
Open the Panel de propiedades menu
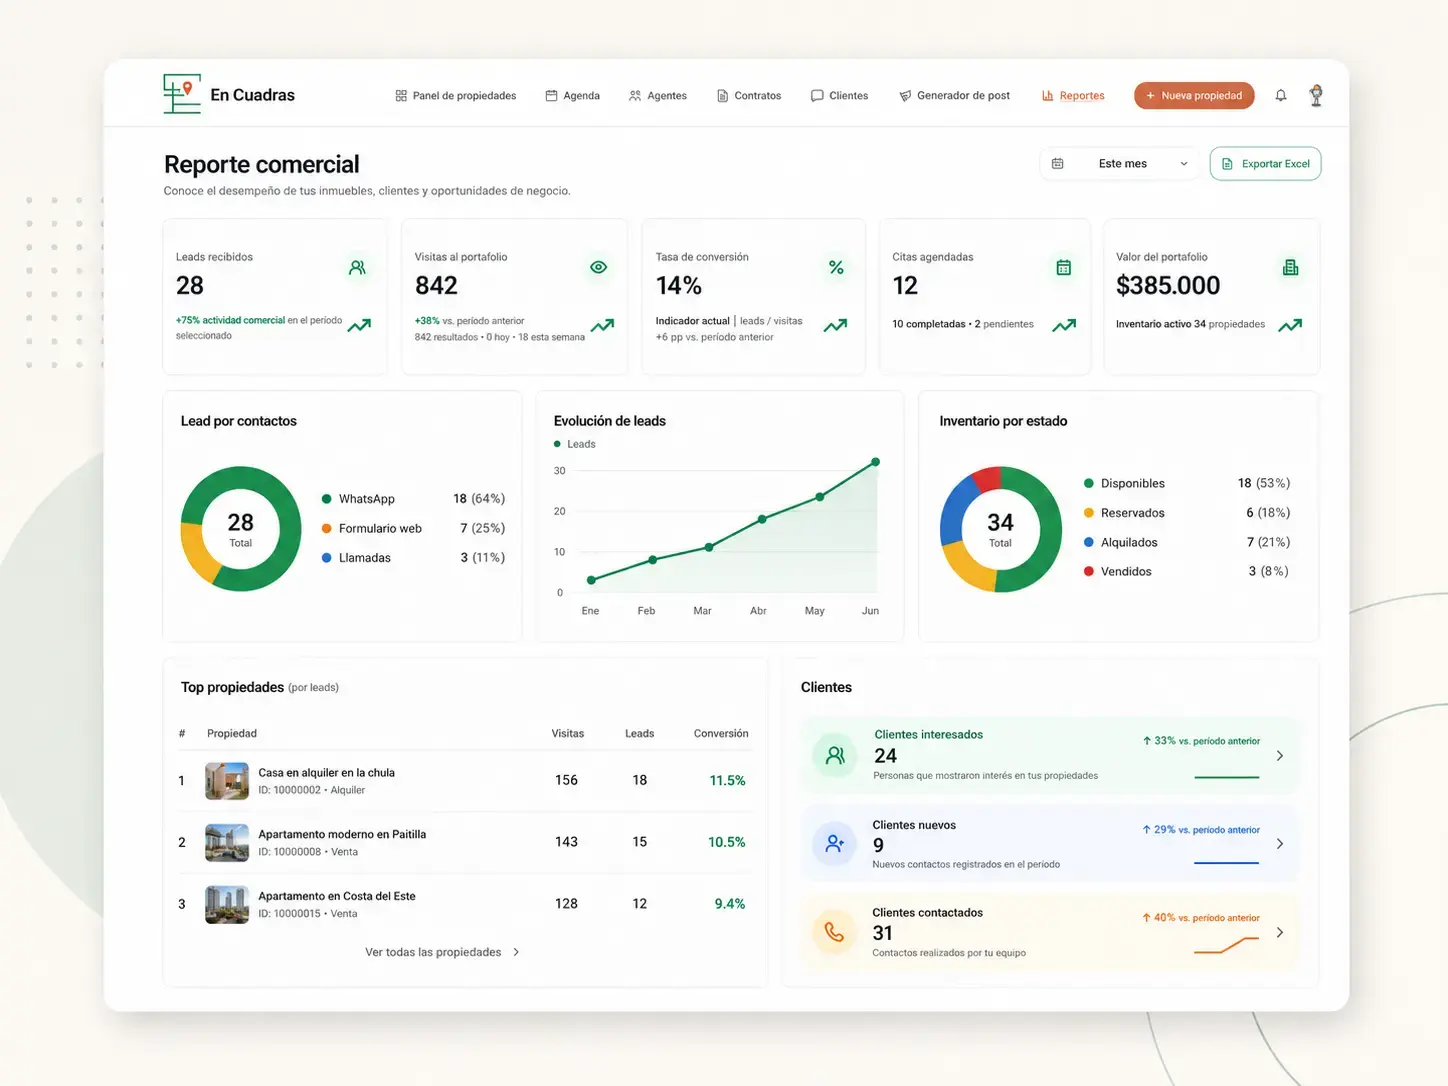(x=456, y=96)
